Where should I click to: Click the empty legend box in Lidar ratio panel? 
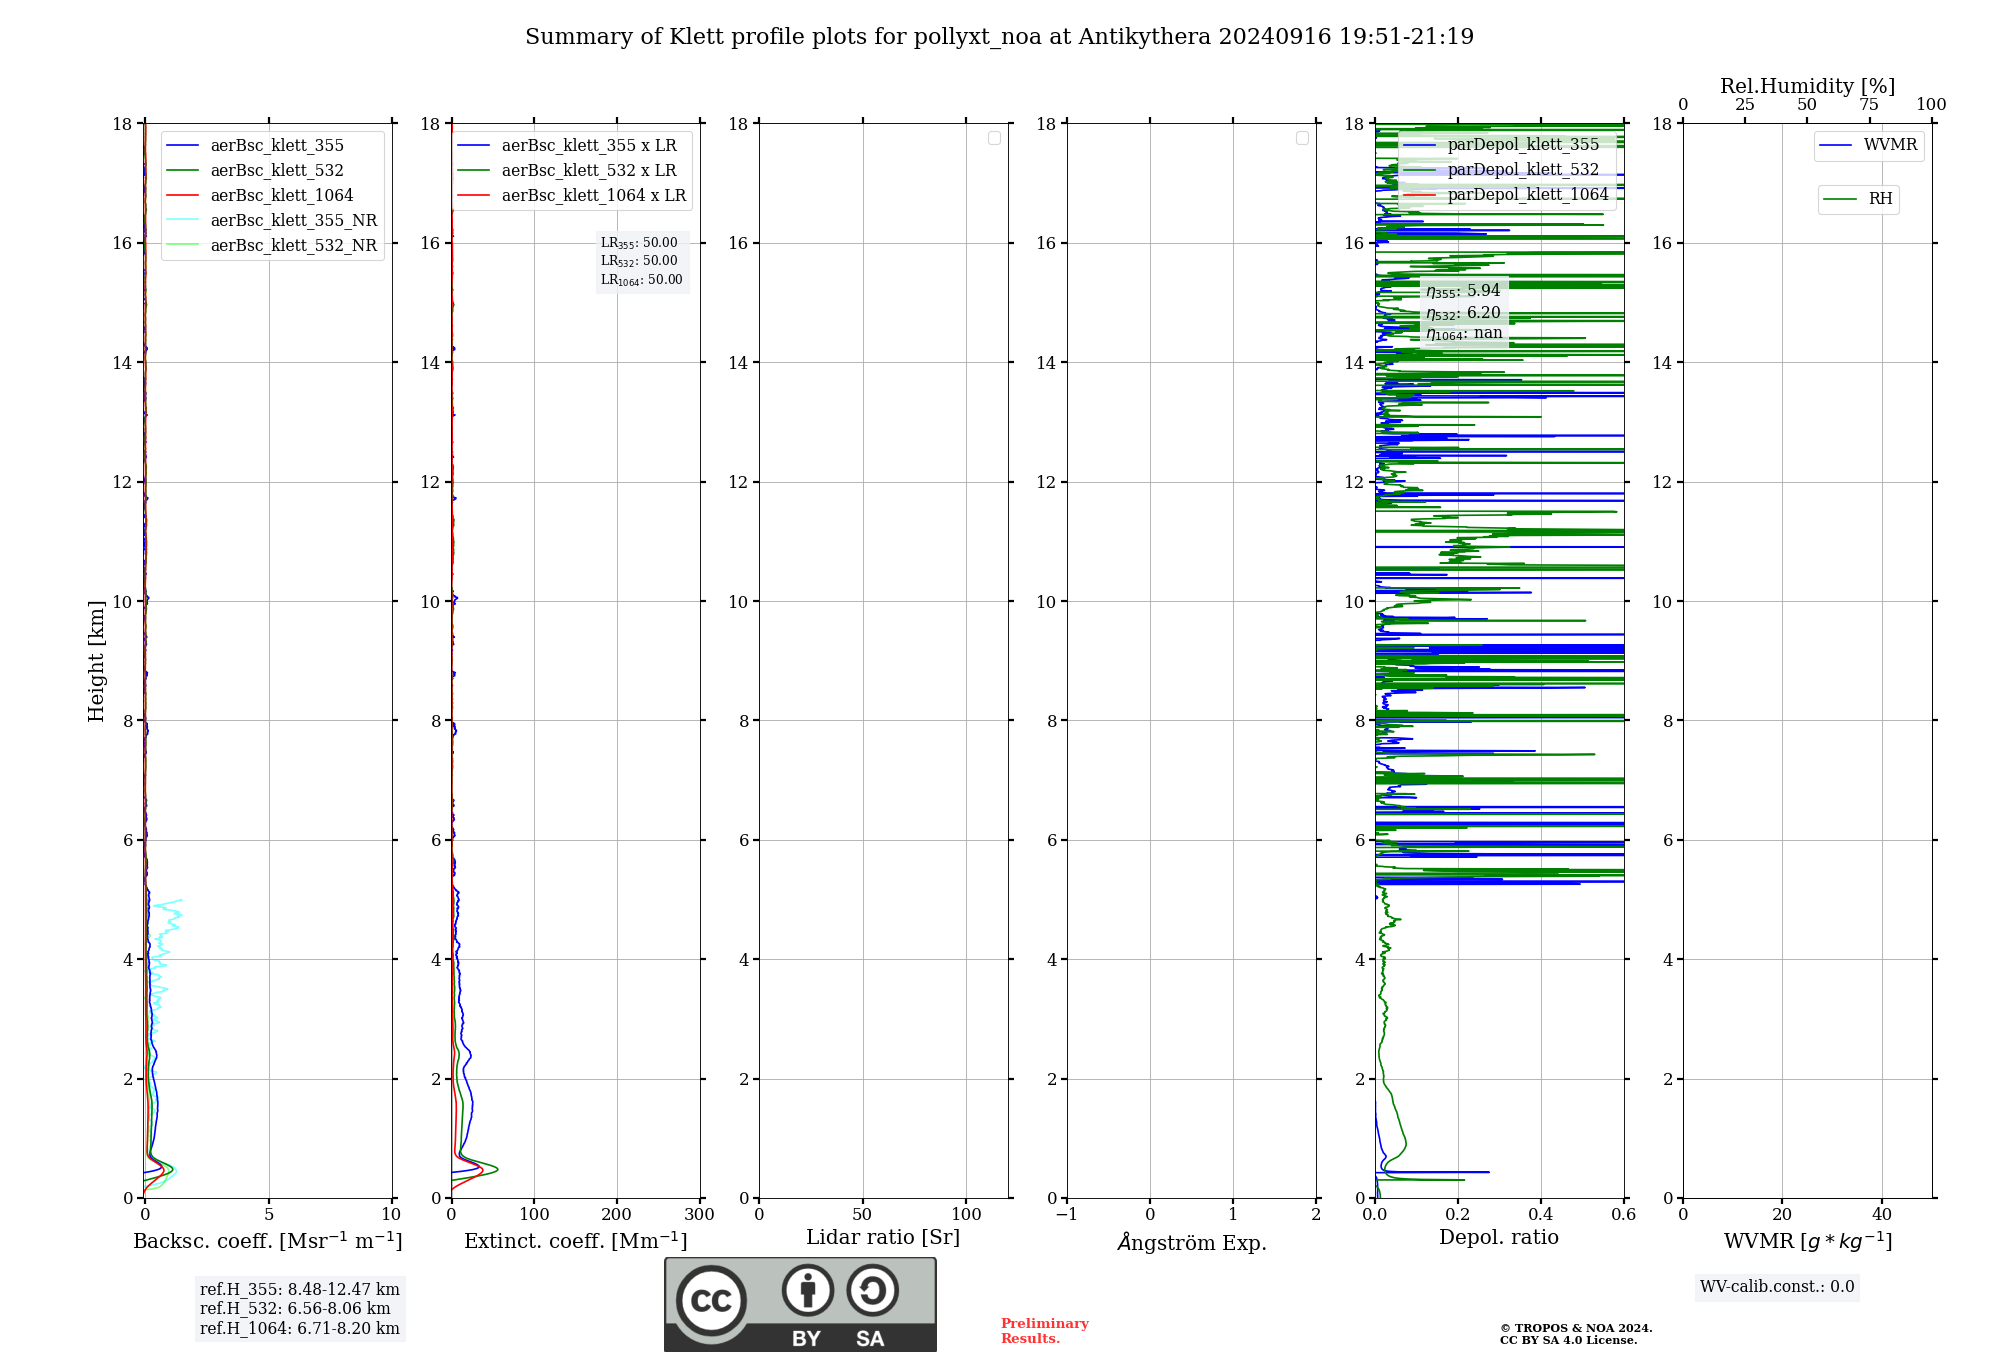point(994,138)
